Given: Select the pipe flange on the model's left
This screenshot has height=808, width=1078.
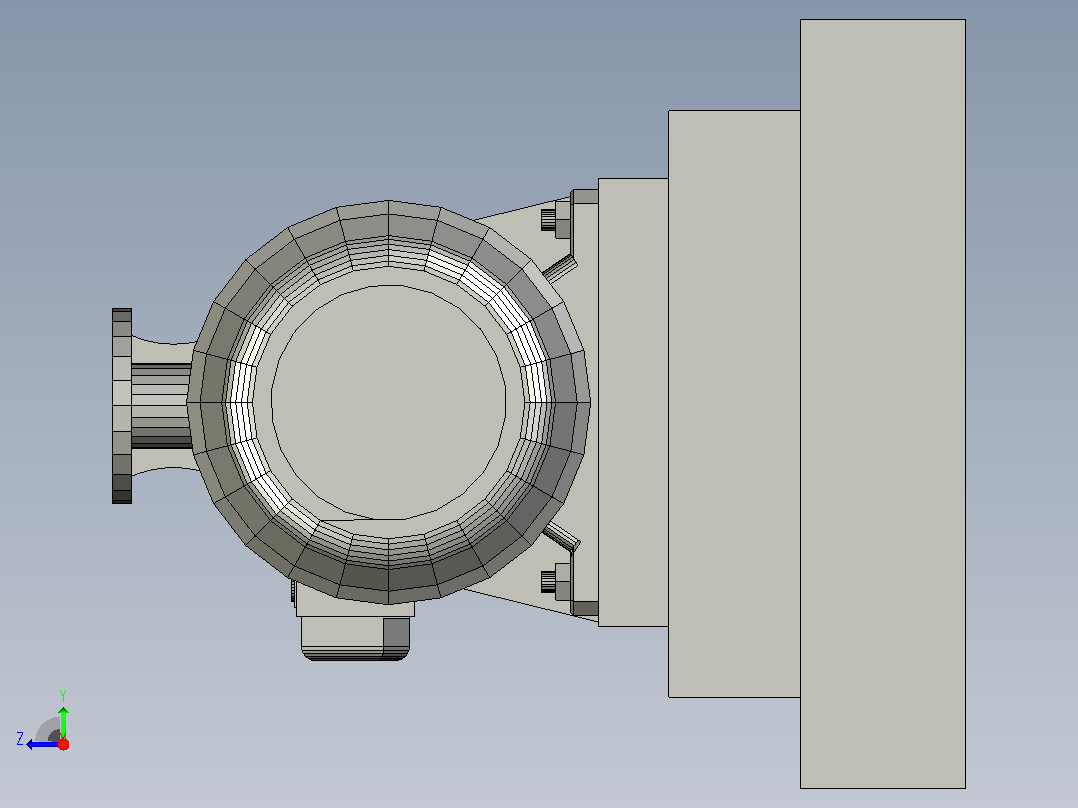Looking at the screenshot, I should 122,406.
